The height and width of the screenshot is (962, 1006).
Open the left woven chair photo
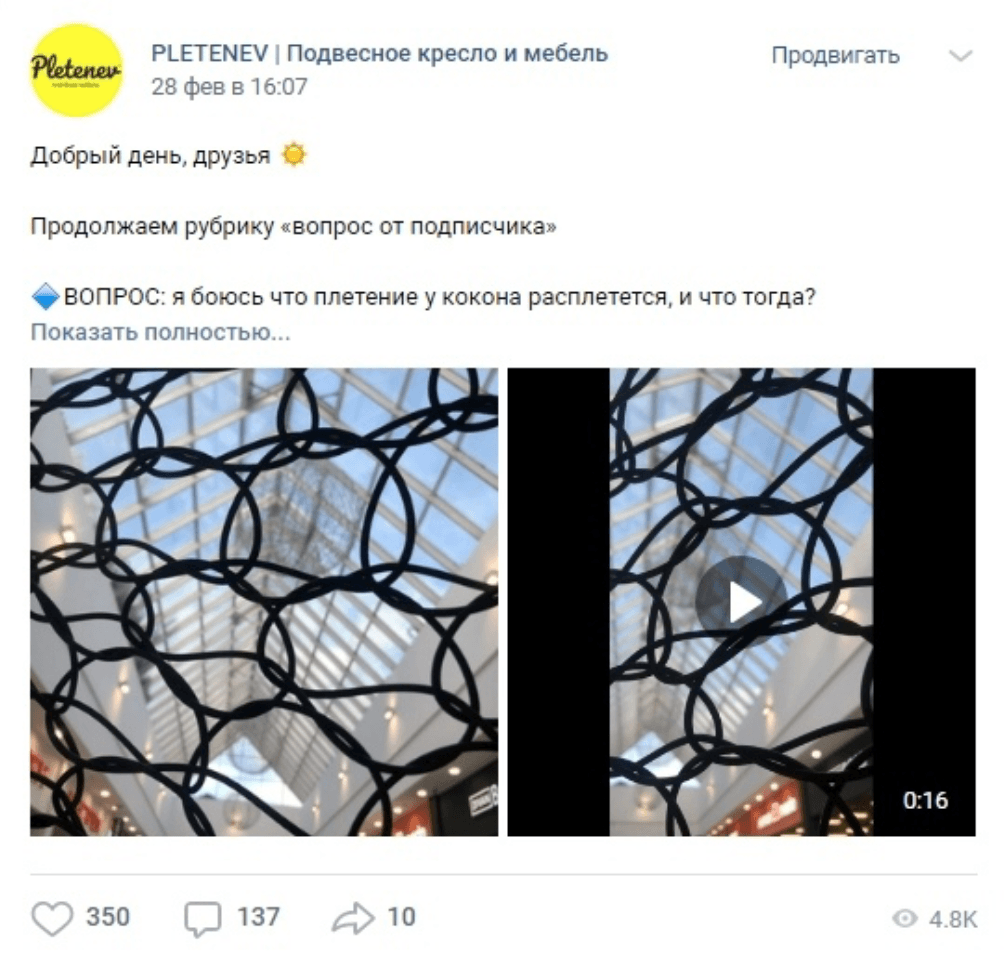[264, 601]
